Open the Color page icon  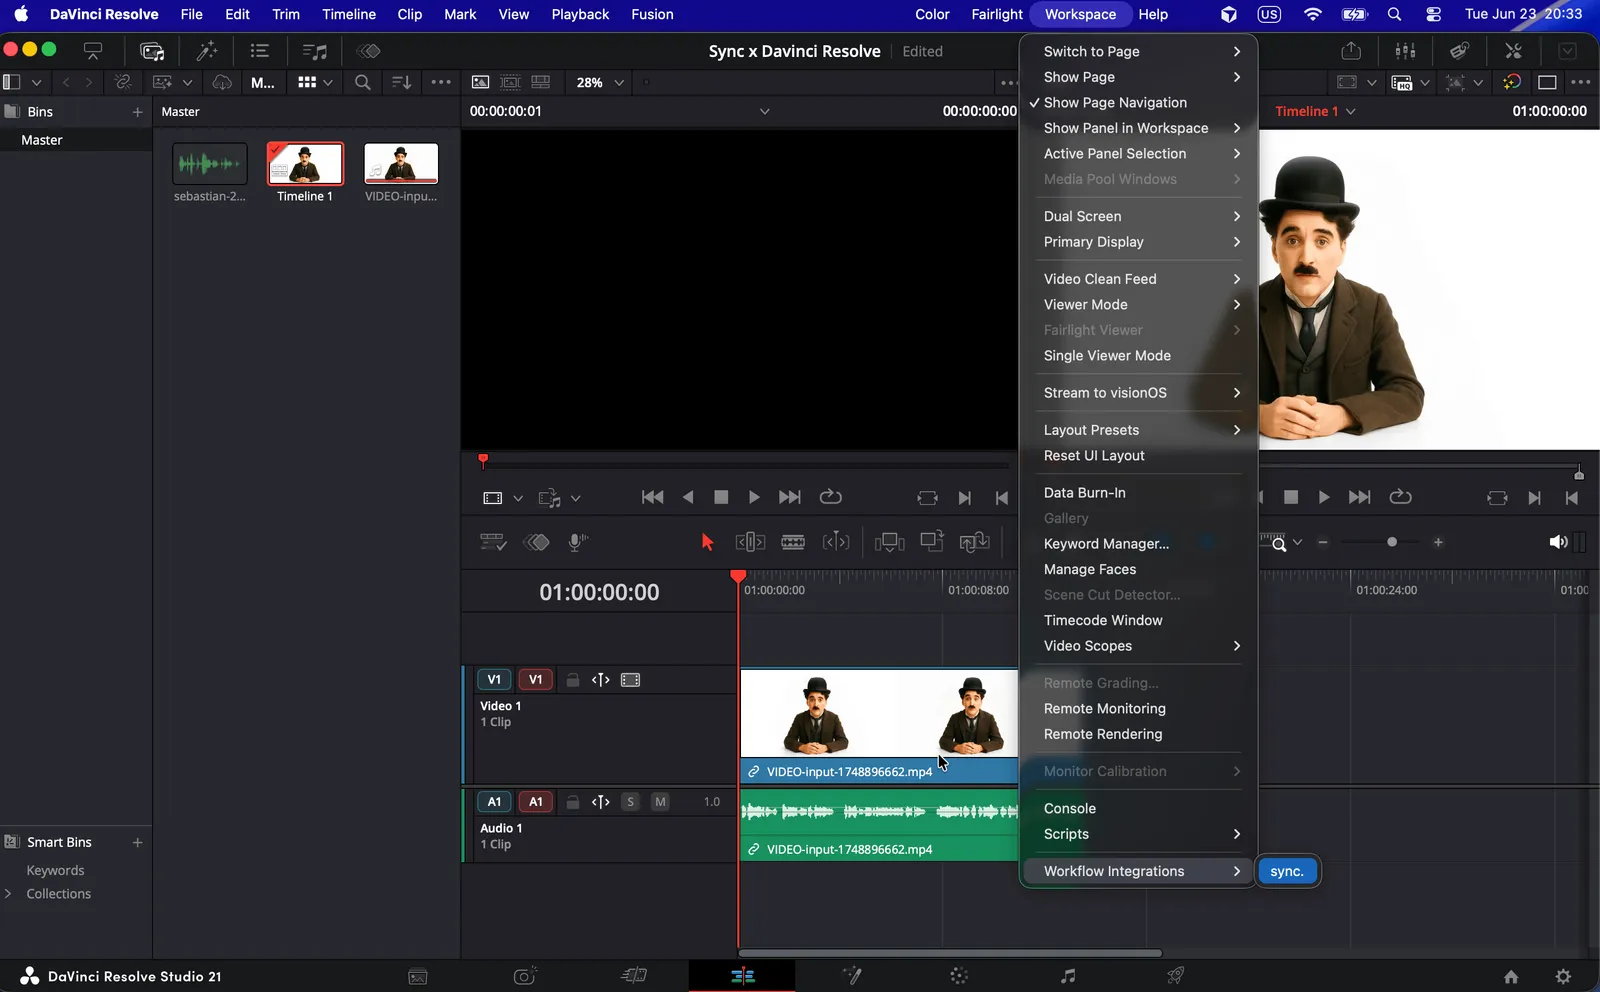pyautogui.click(x=960, y=976)
